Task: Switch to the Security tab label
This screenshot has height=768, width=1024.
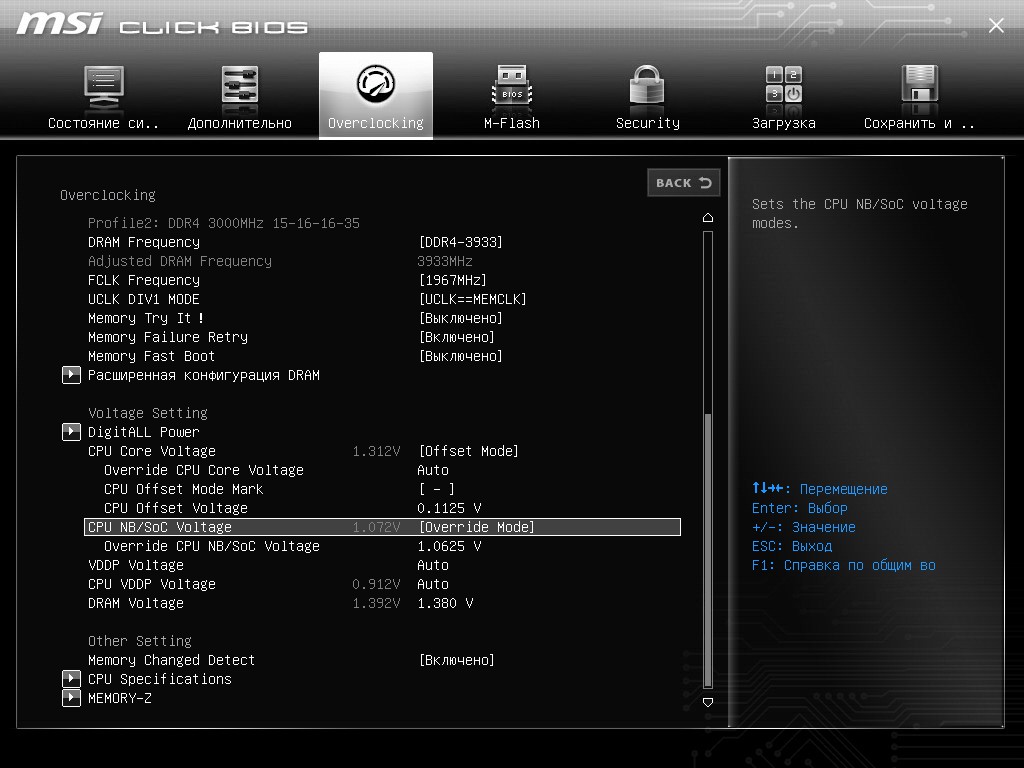Action: pos(648,123)
